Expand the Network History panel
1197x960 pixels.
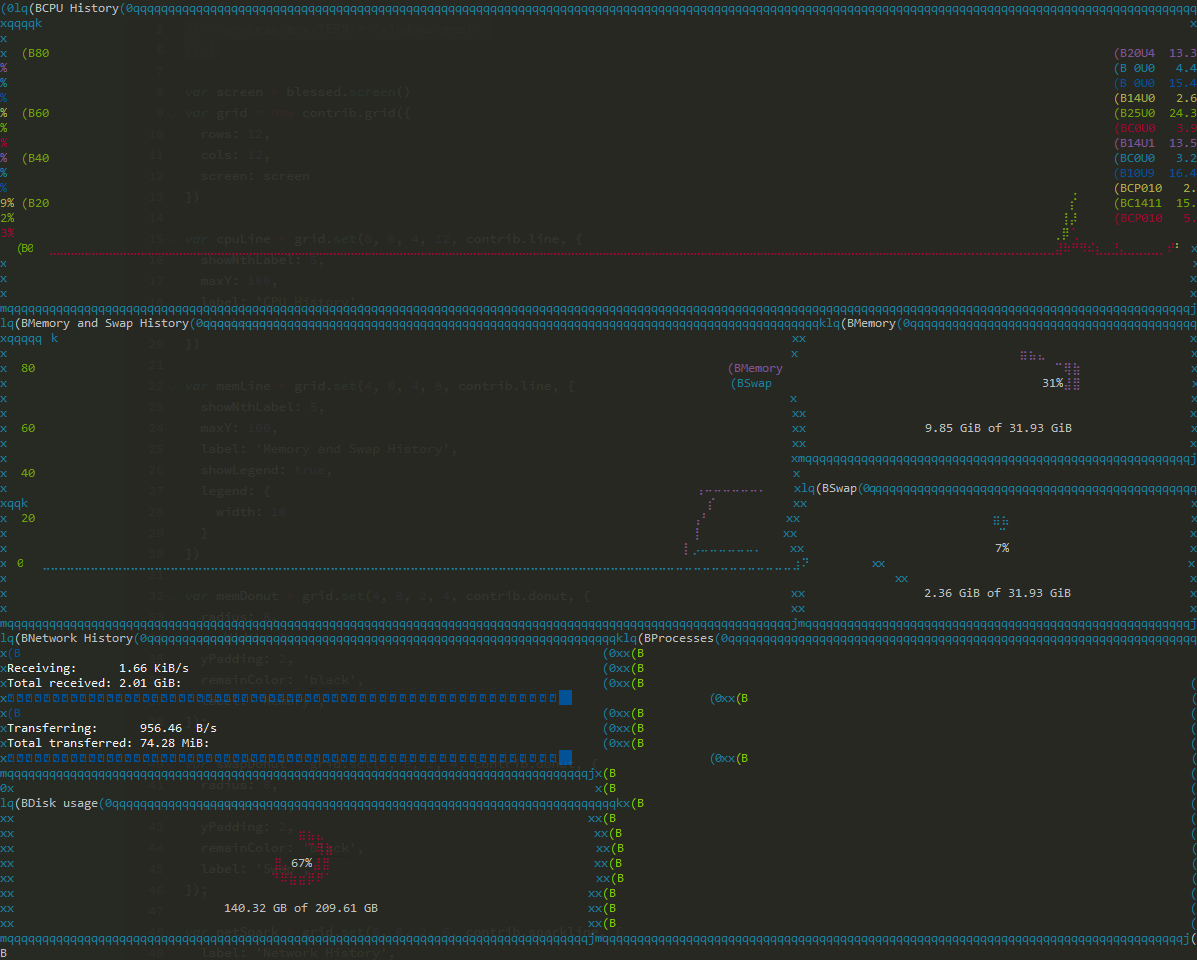click(x=70, y=637)
